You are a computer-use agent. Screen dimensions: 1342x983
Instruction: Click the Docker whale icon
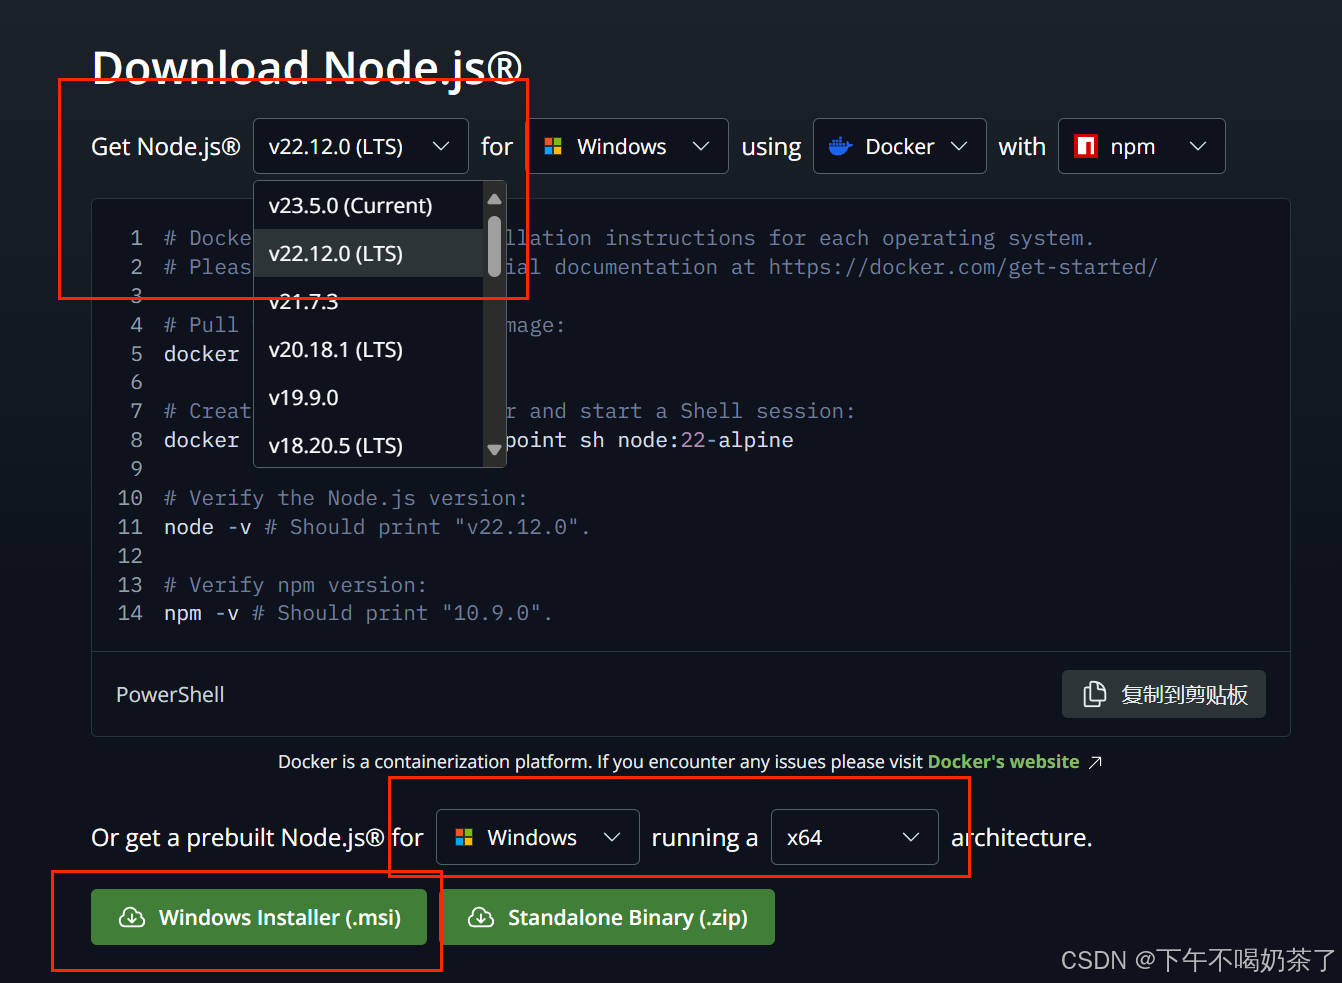coord(840,146)
